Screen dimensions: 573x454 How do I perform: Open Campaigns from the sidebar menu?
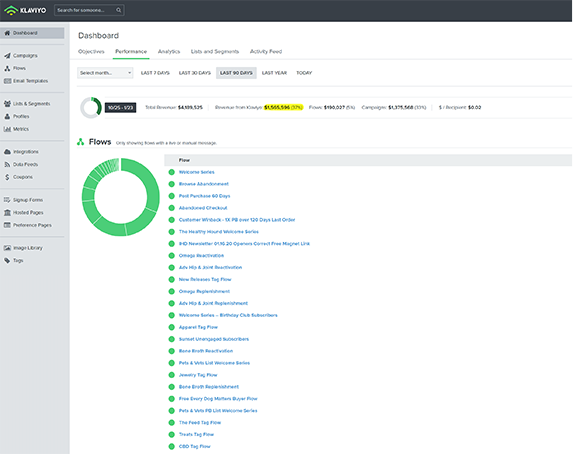tap(25, 56)
